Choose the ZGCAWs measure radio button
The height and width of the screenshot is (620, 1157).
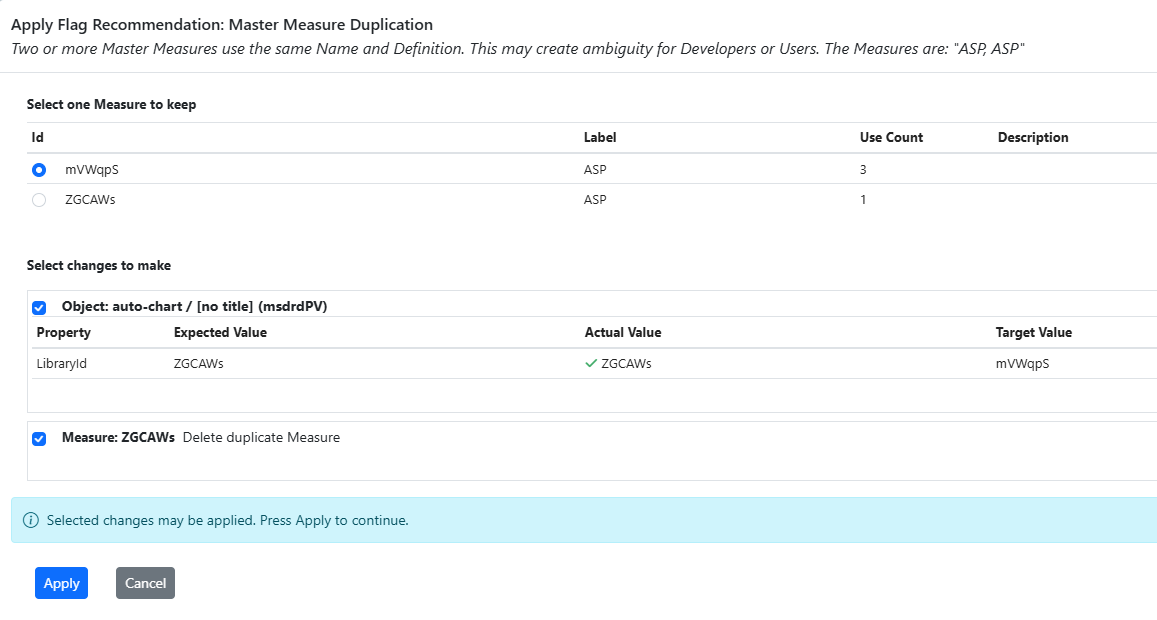[39, 200]
